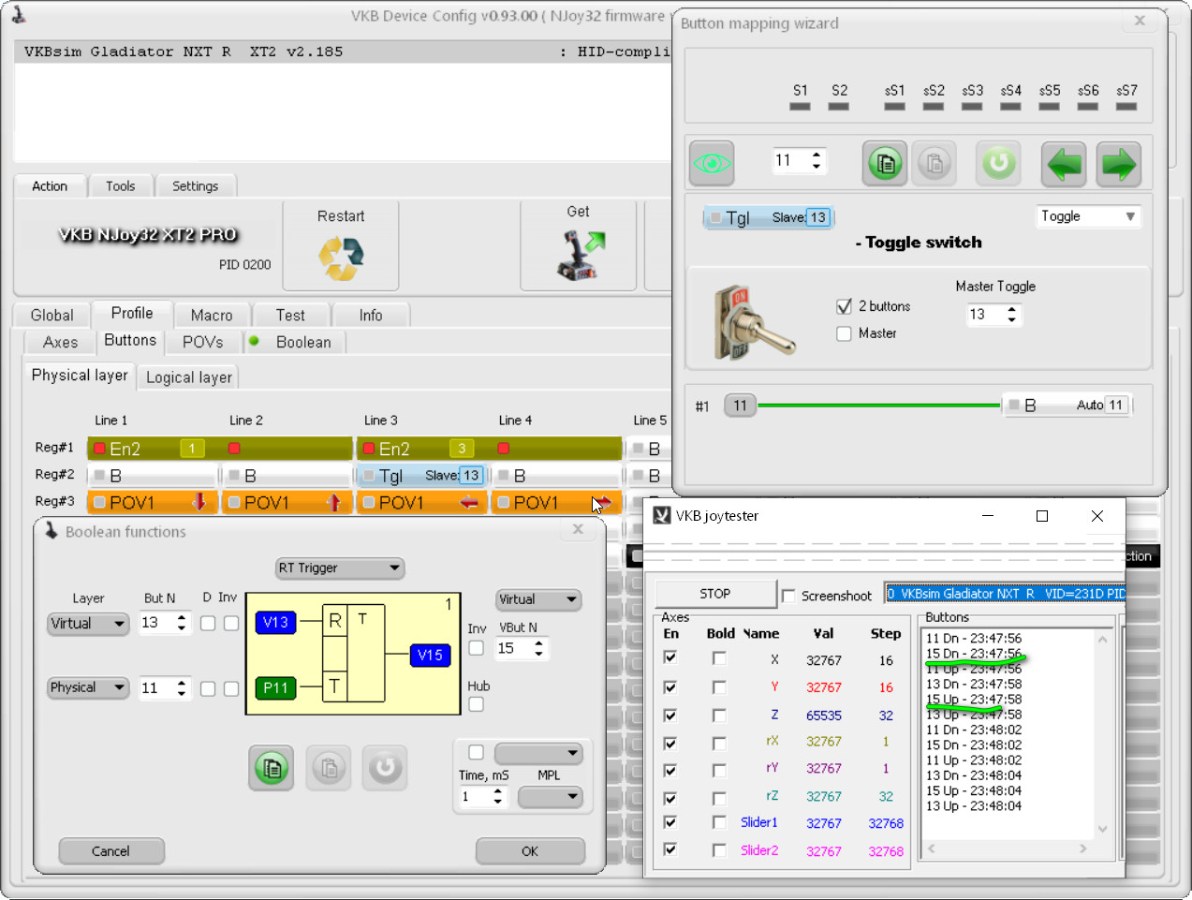Select the En2 cell in Reg#1 Line 3
This screenshot has height=900, width=1192.
(x=422, y=448)
